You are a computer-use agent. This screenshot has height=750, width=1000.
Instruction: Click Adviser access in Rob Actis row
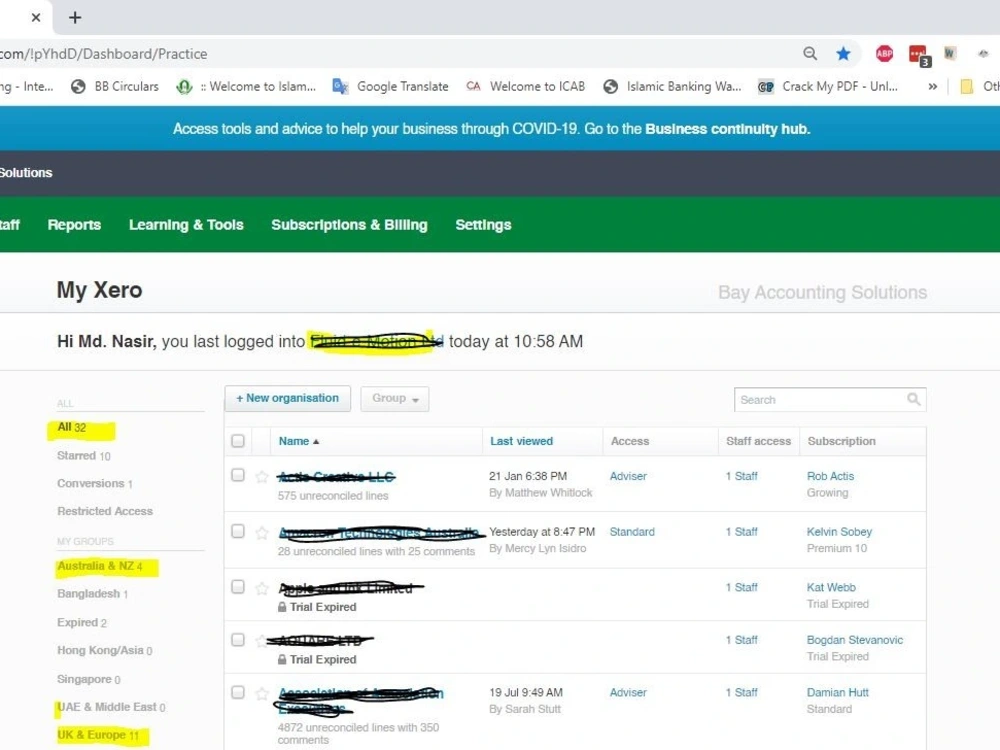point(628,476)
